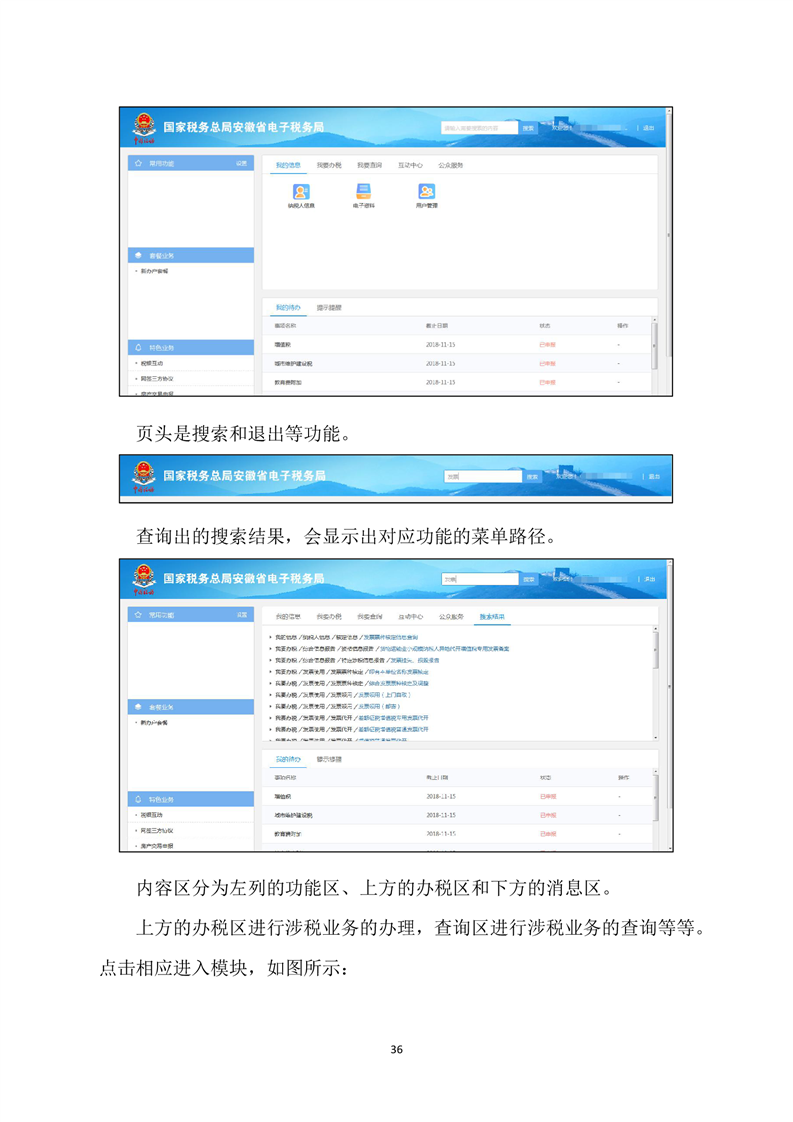Image resolution: width=793 pixels, height=1122 pixels.
Task: Click the 纳税人信息 icon in home screenshot
Action: click(301, 192)
